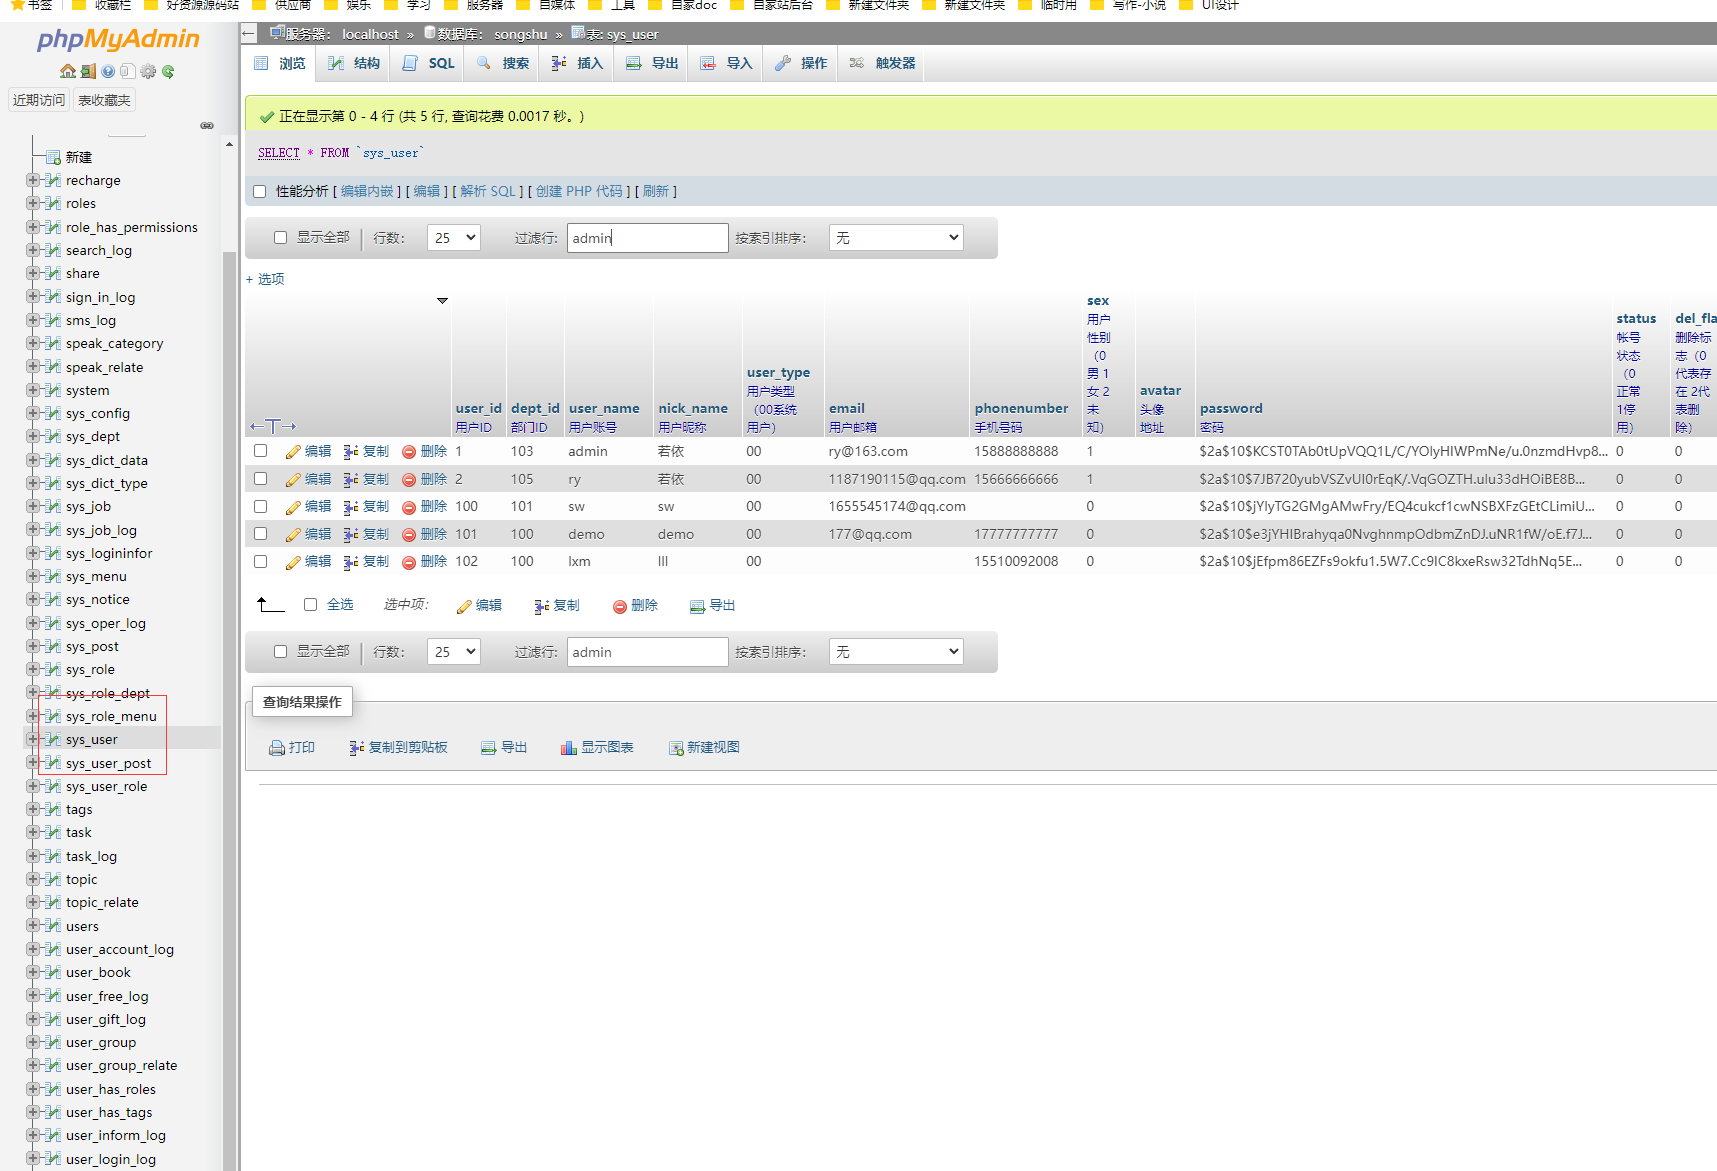Click the new table icon in tree
Viewport: 1717px width, 1171px height.
pos(54,157)
